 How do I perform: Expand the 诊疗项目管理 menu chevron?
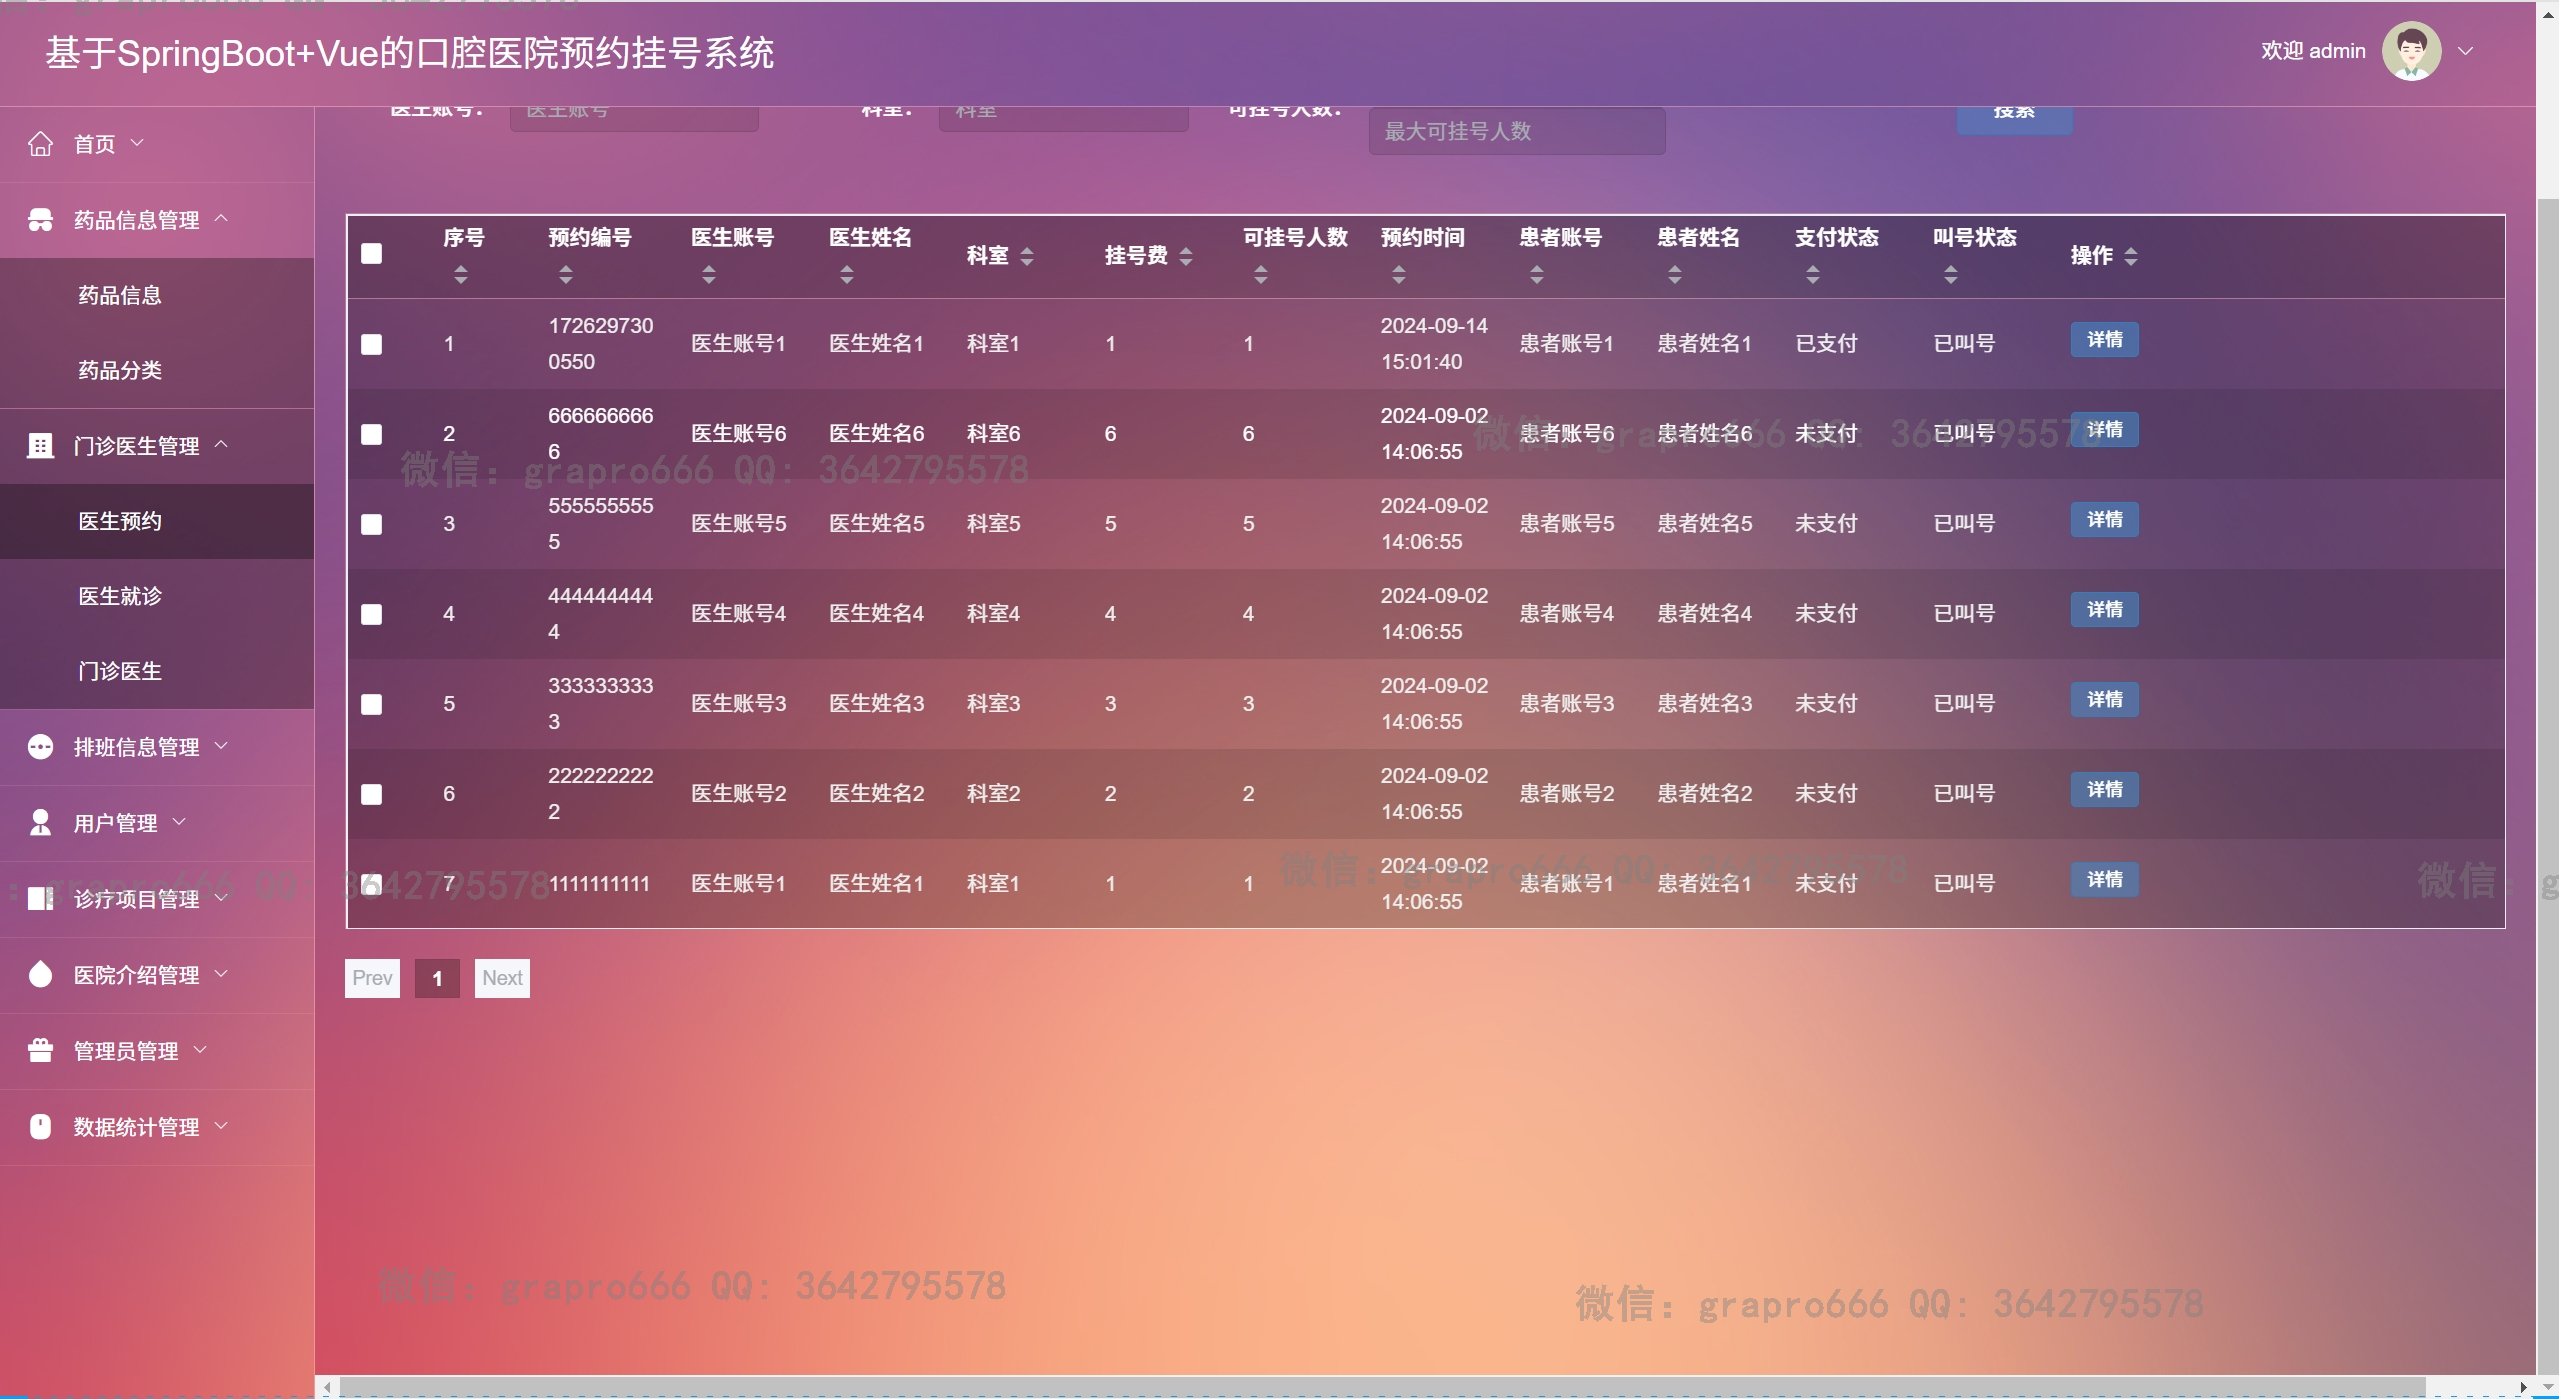[x=222, y=898]
